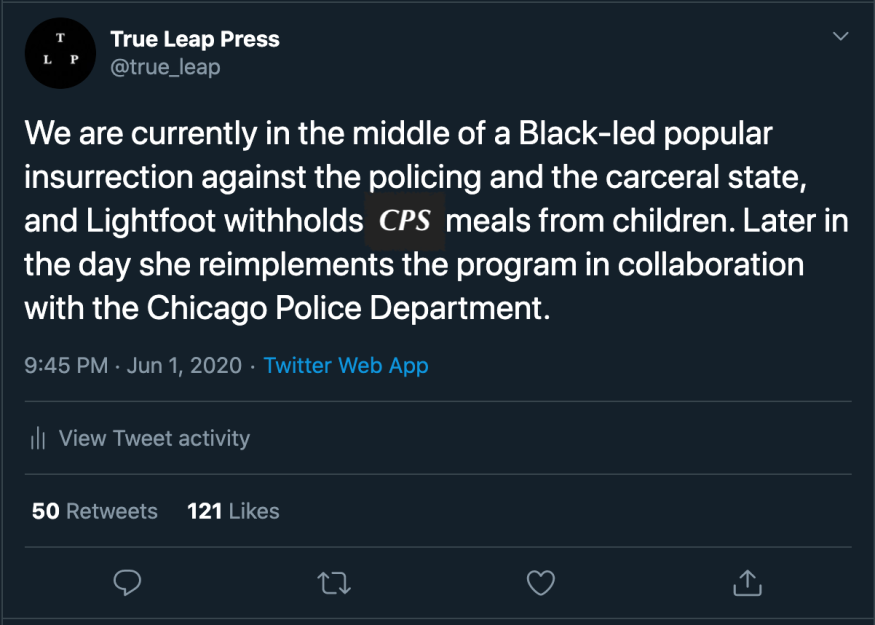The image size is (875, 625).
Task: Click the reply speech bubble icon
Action: [x=127, y=581]
